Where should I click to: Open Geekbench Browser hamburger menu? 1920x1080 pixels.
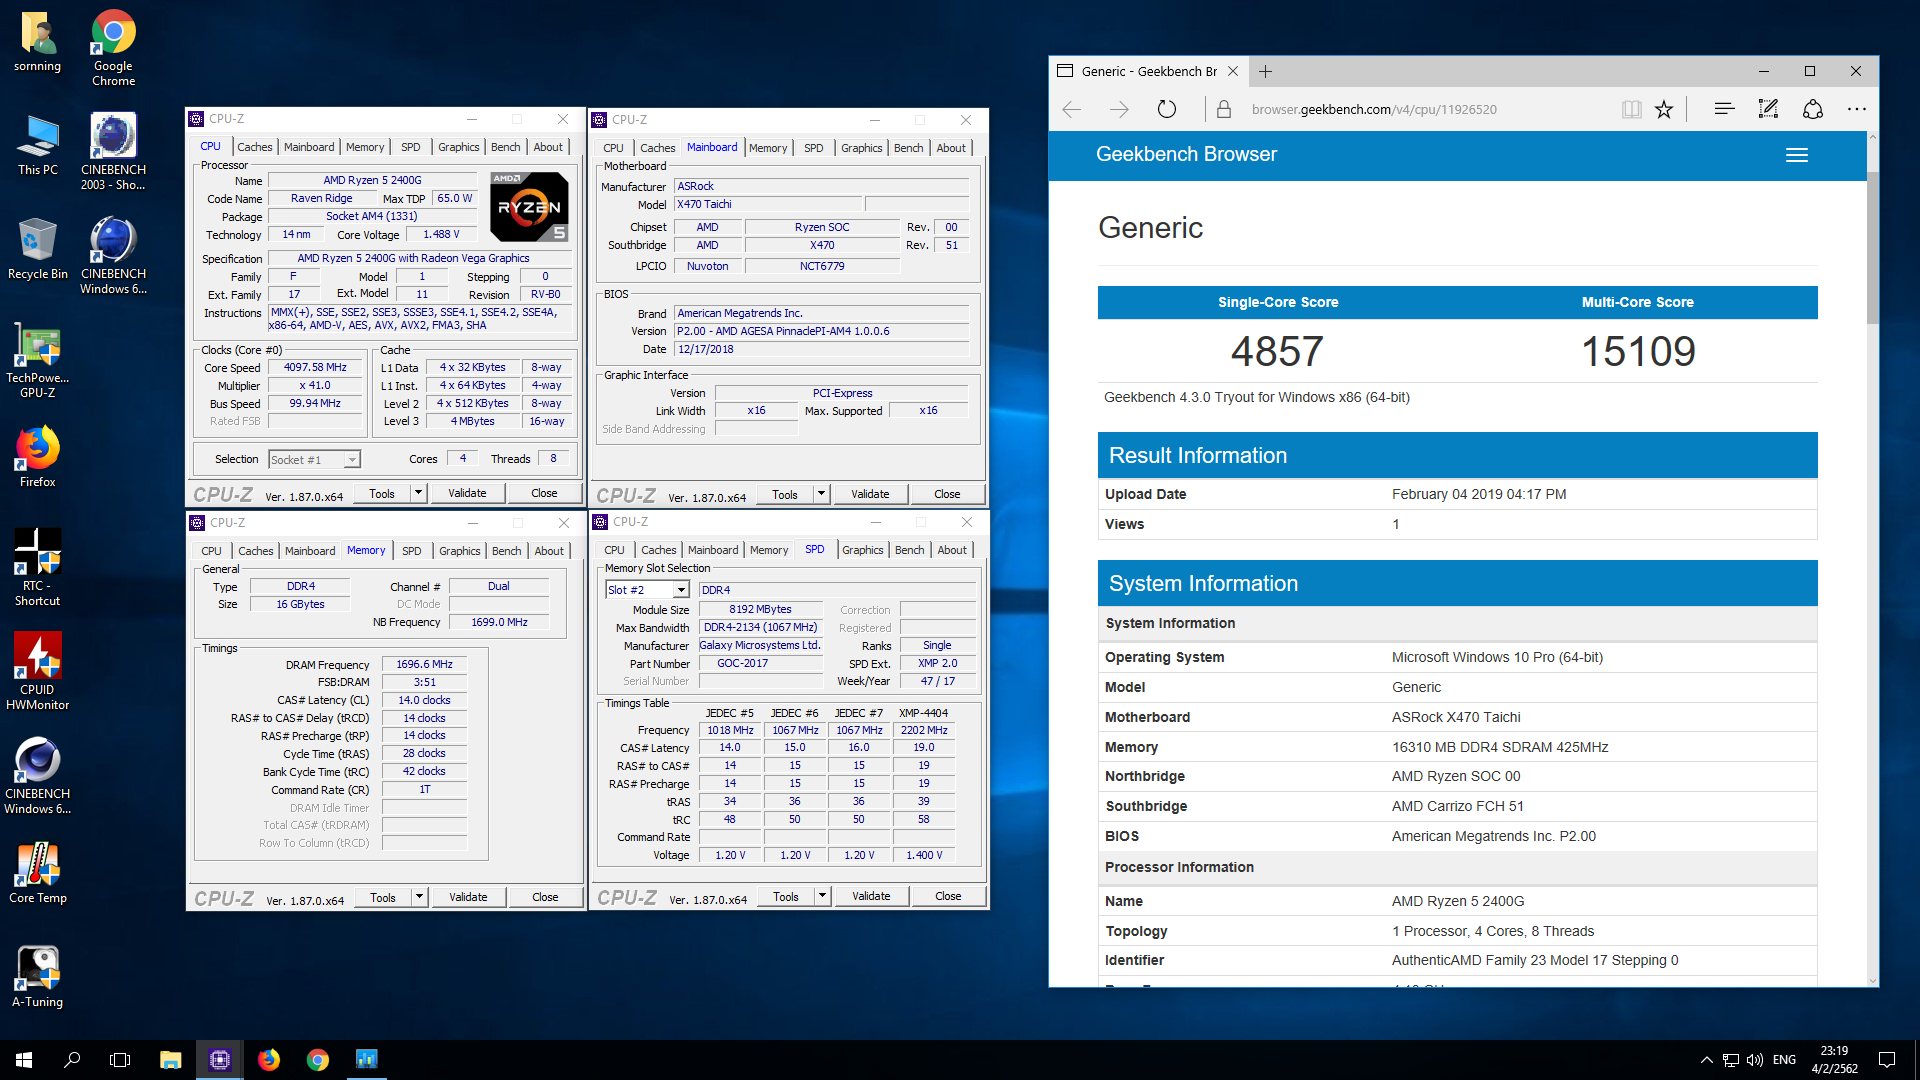click(x=1797, y=155)
